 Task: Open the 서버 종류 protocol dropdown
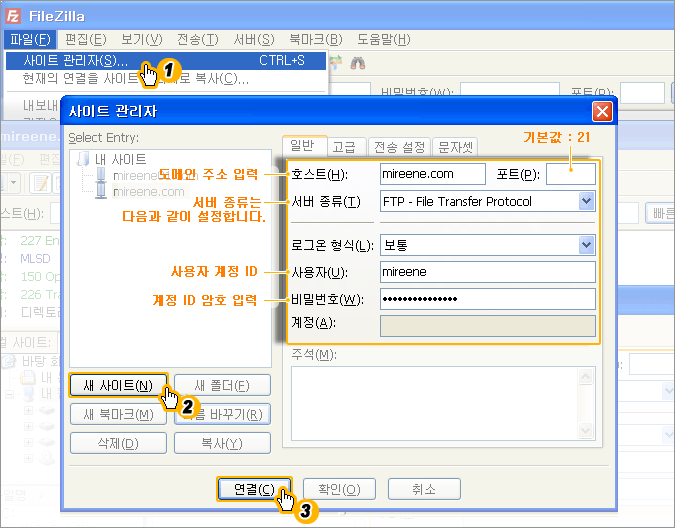coord(586,201)
